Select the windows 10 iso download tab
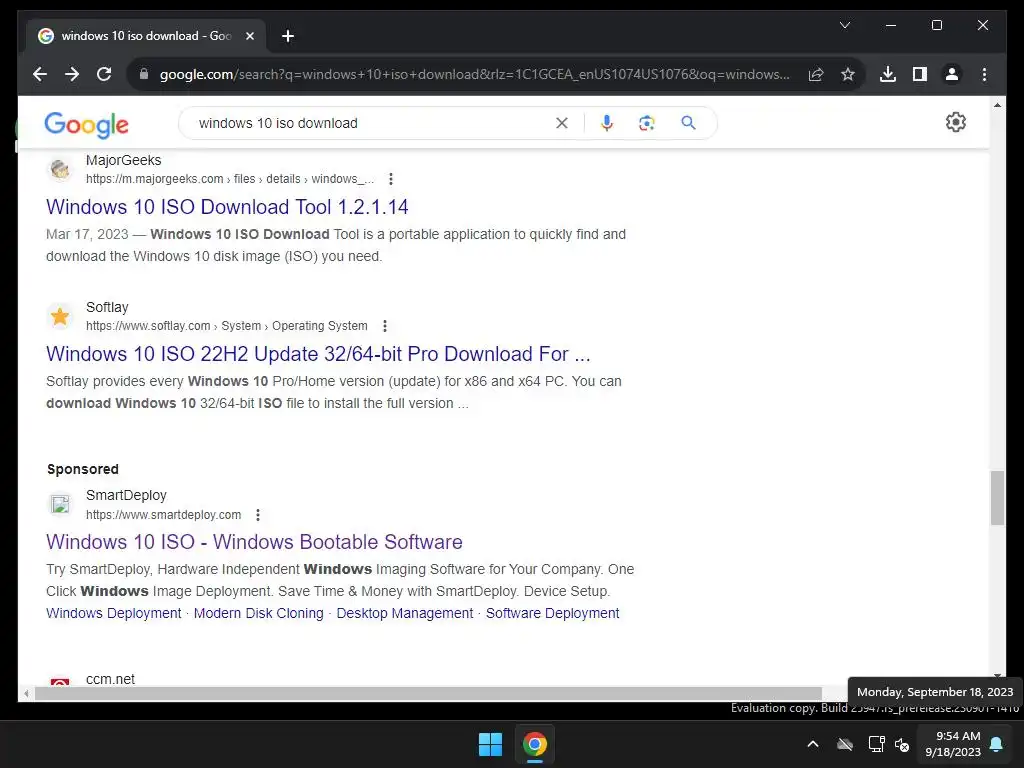Screen dimensions: 1024x768 click(146, 36)
